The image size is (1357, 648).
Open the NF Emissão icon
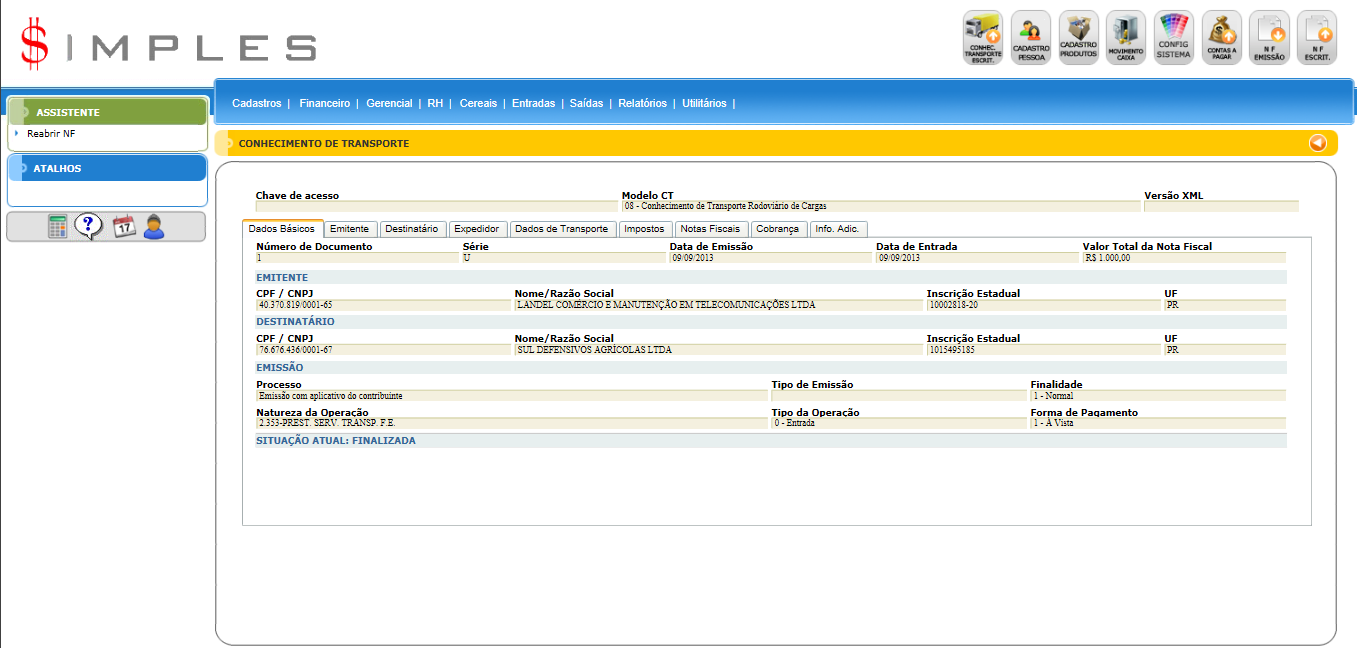pyautogui.click(x=1269, y=38)
